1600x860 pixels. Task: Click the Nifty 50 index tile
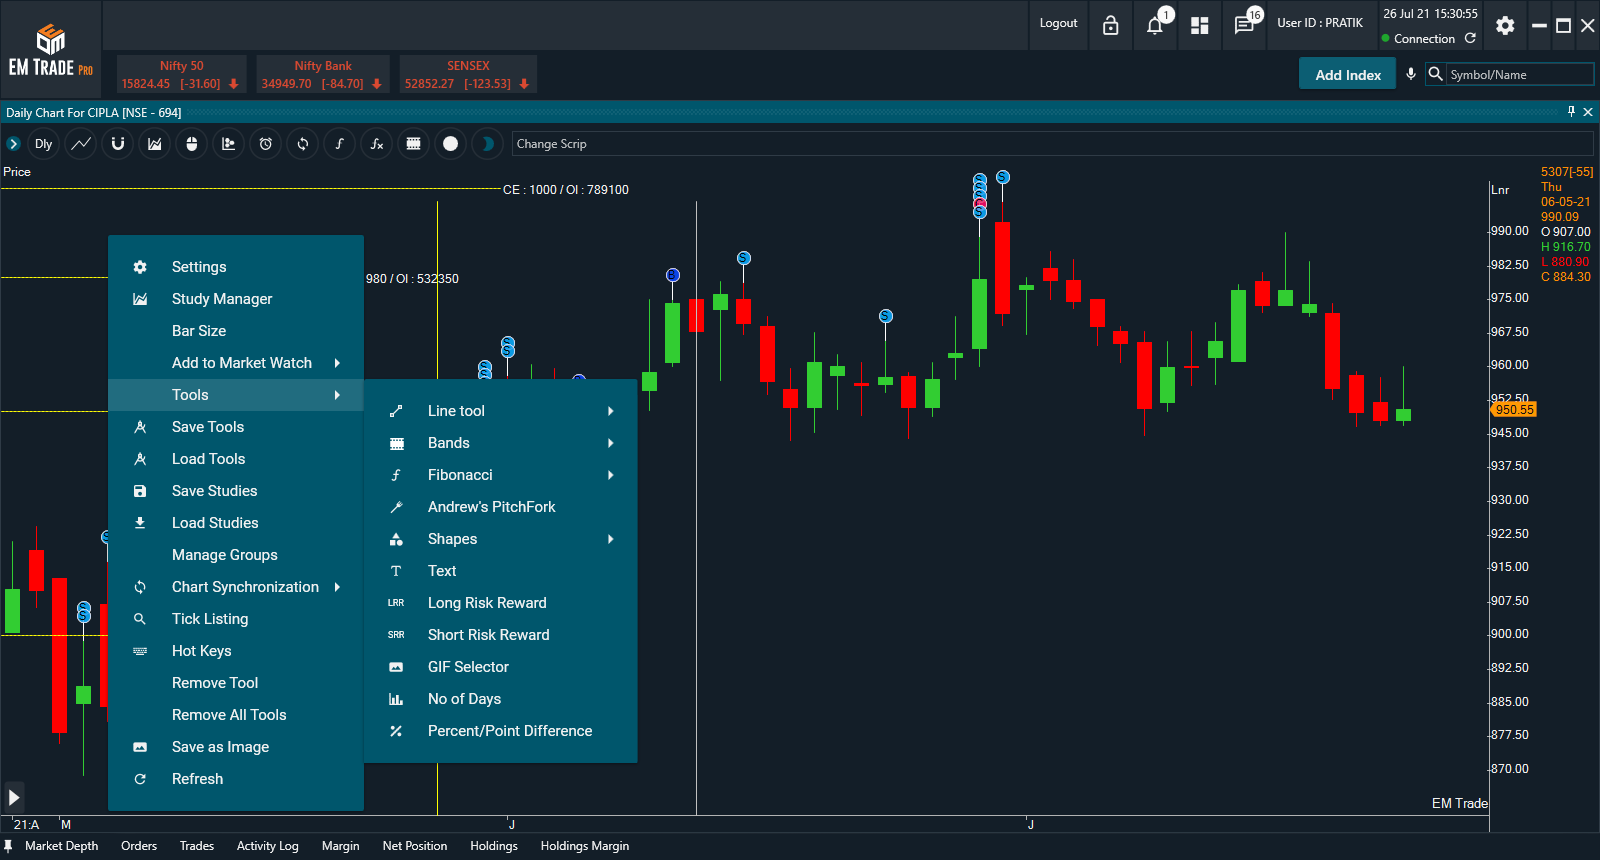[x=181, y=74]
